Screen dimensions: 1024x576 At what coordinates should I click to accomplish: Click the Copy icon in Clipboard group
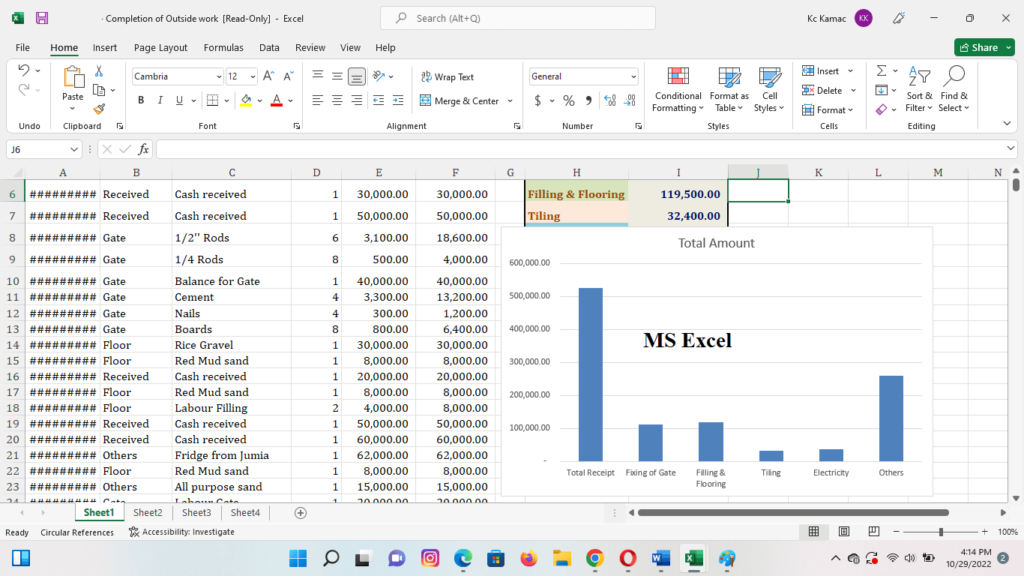[x=99, y=90]
